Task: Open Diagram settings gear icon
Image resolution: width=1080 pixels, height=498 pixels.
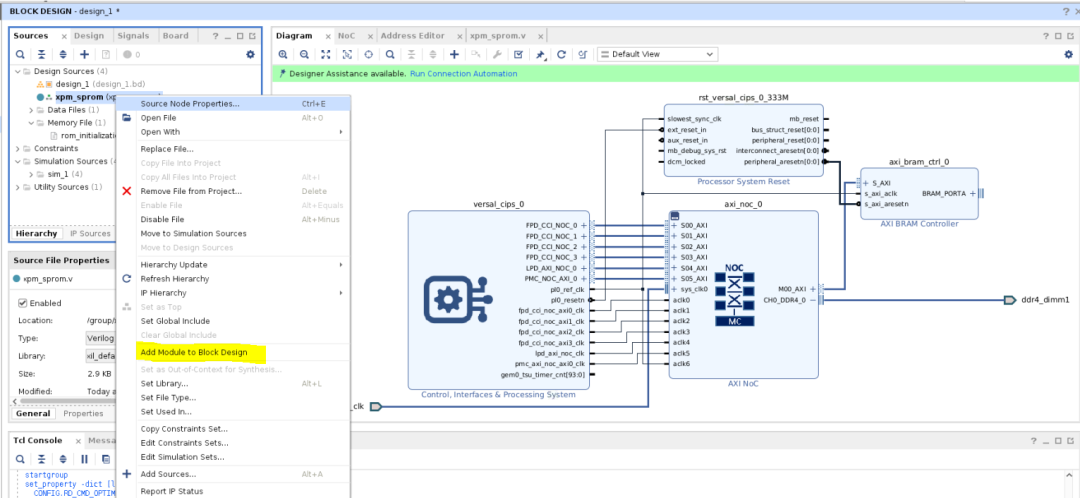Action: (1069, 54)
